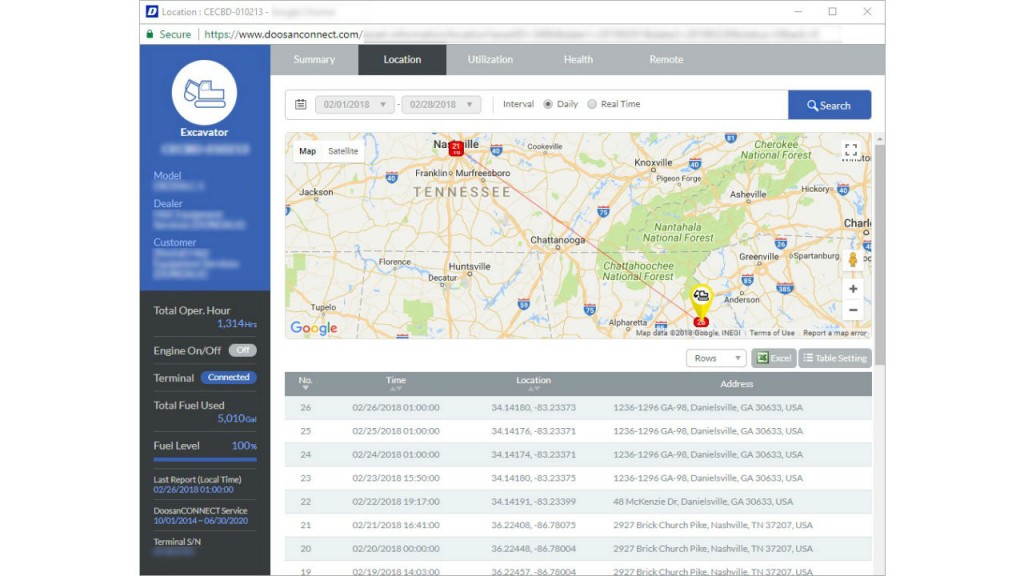
Task: Open the Rows dropdown
Action: (x=716, y=358)
